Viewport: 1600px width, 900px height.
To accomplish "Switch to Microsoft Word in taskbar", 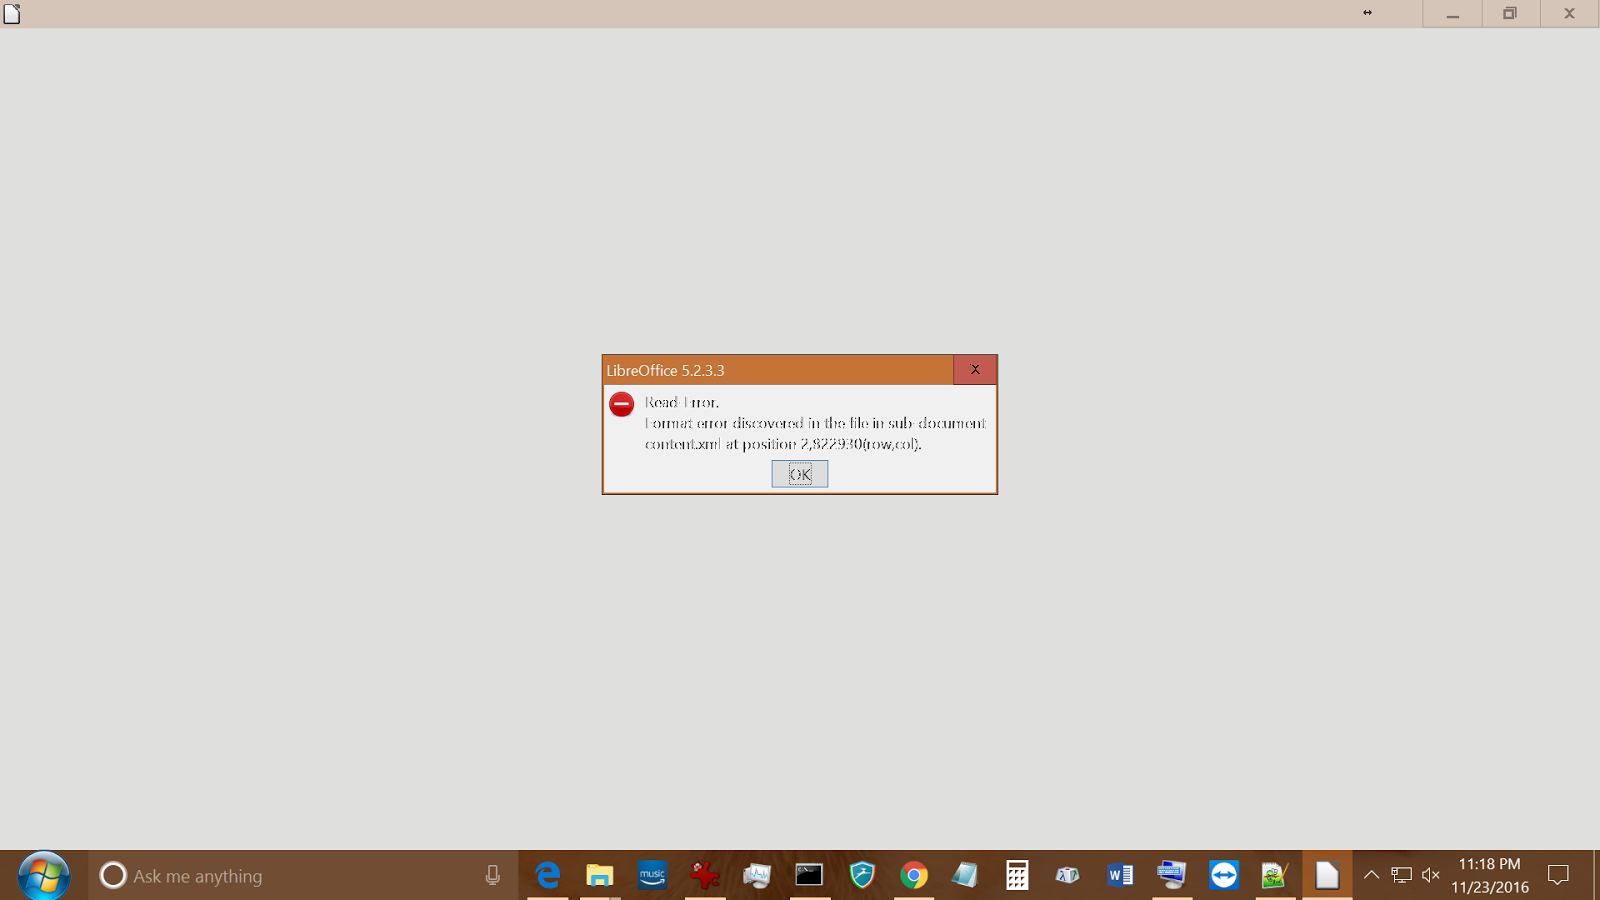I will tap(1120, 876).
